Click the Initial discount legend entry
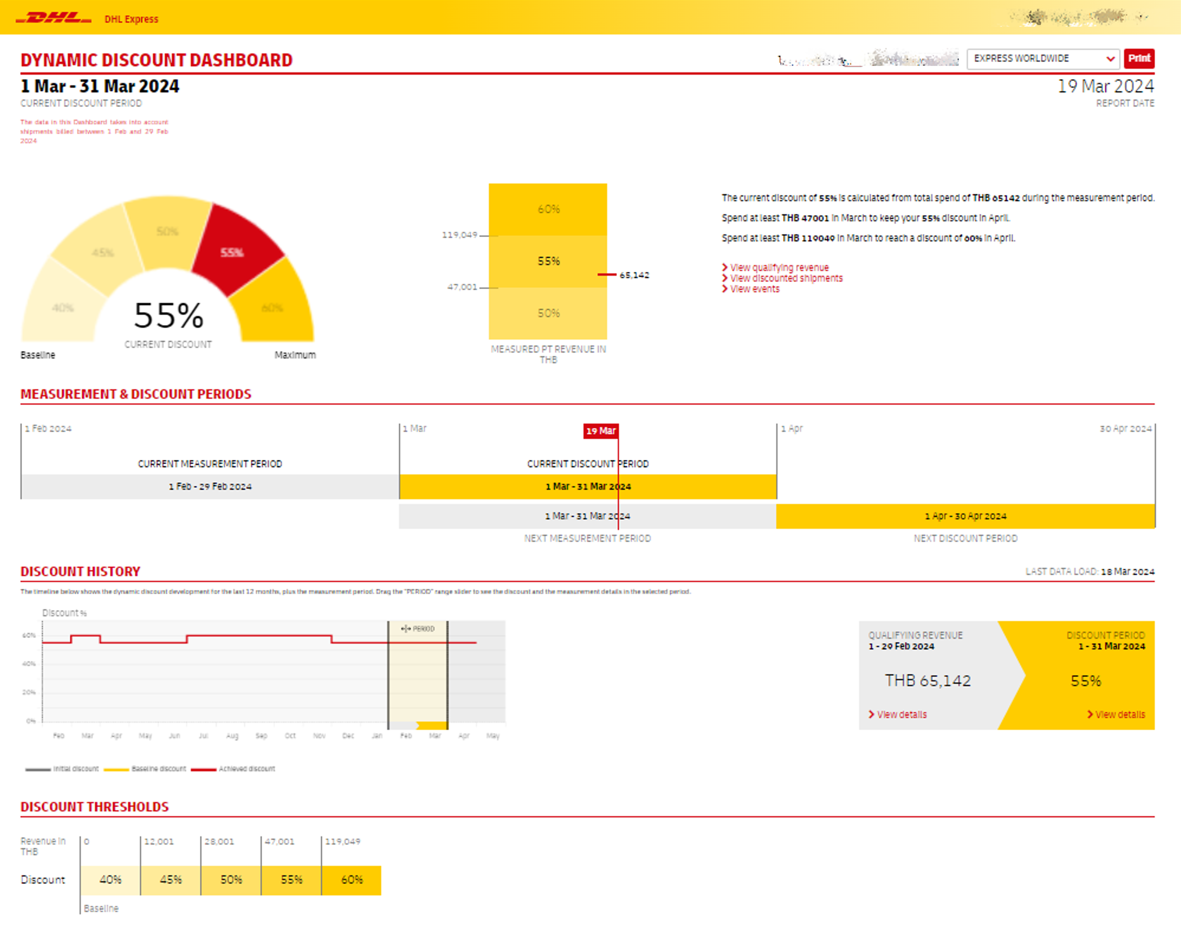Image resolution: width=1181 pixels, height=950 pixels. point(62,769)
